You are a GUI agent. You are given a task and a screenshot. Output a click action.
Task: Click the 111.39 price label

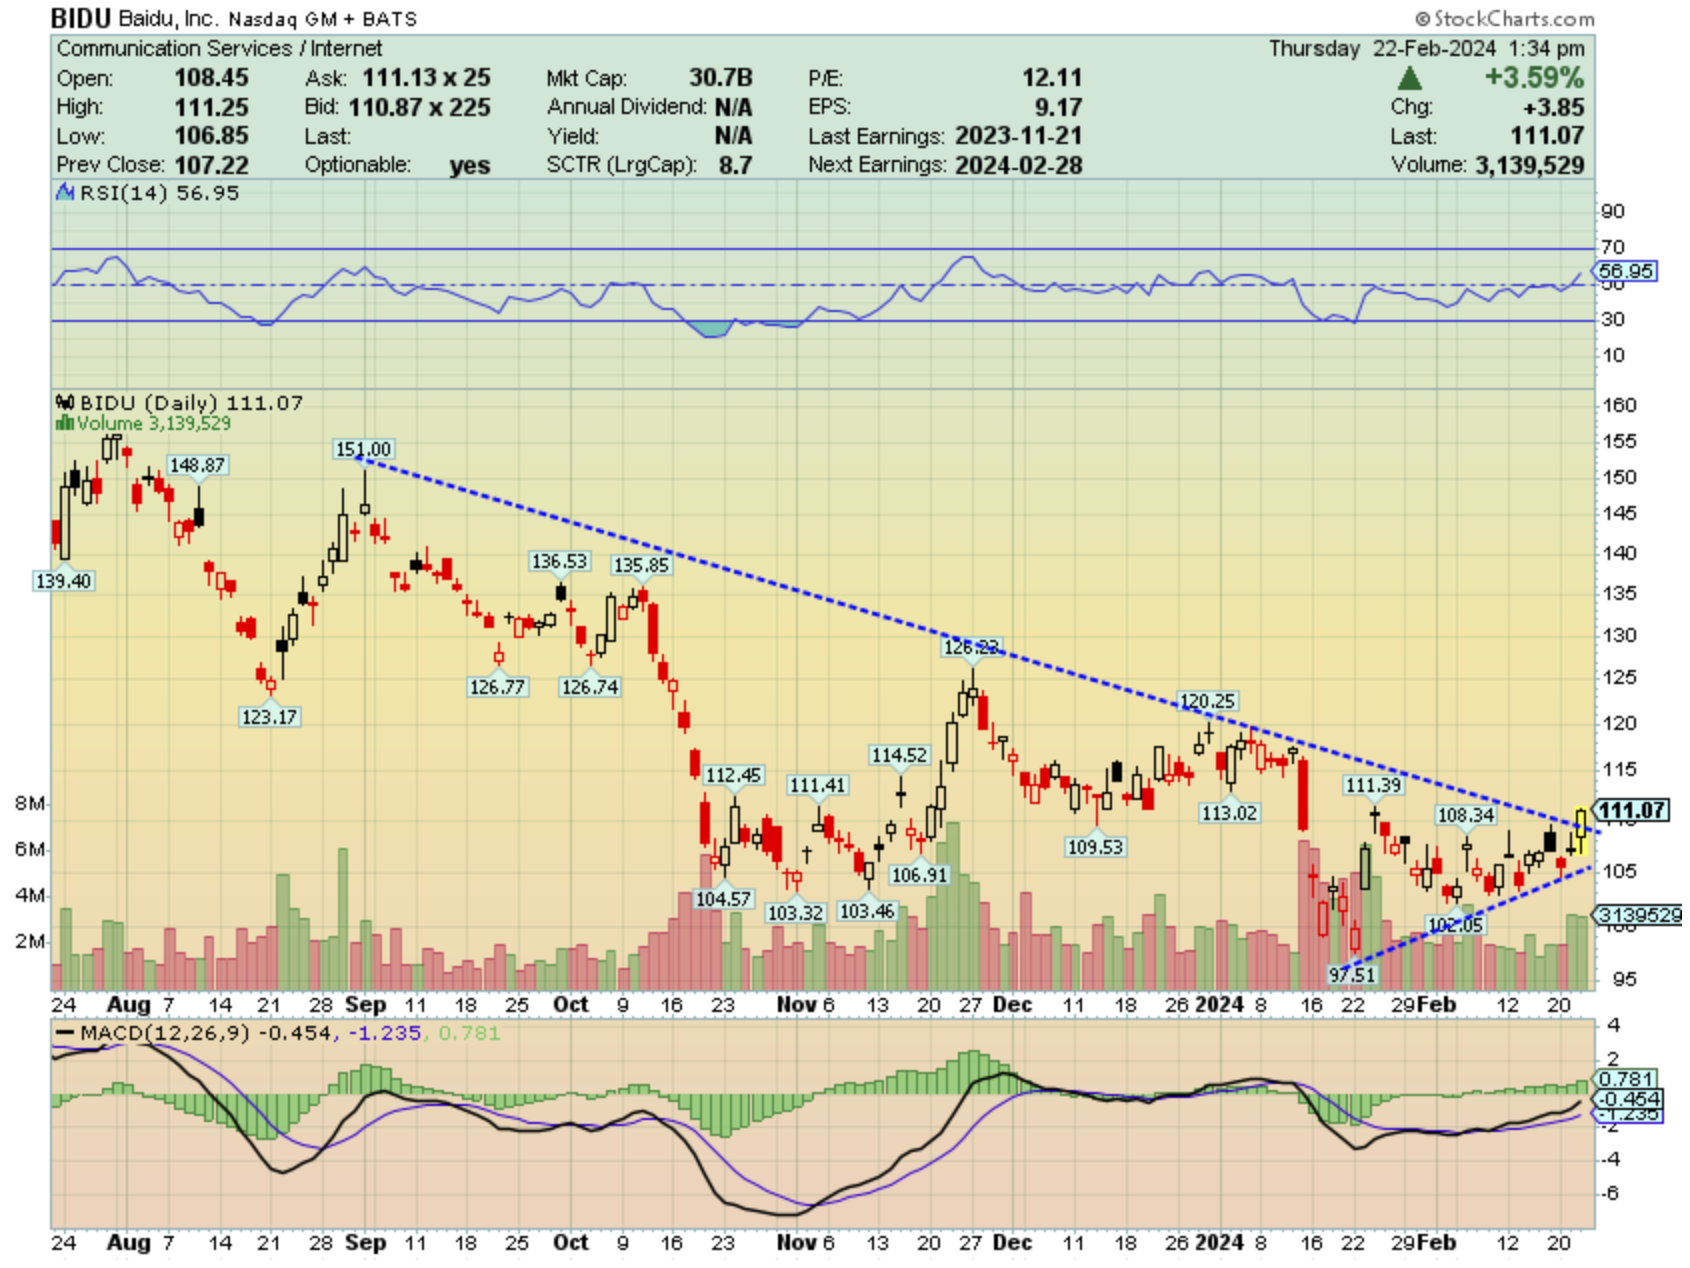pos(1373,785)
